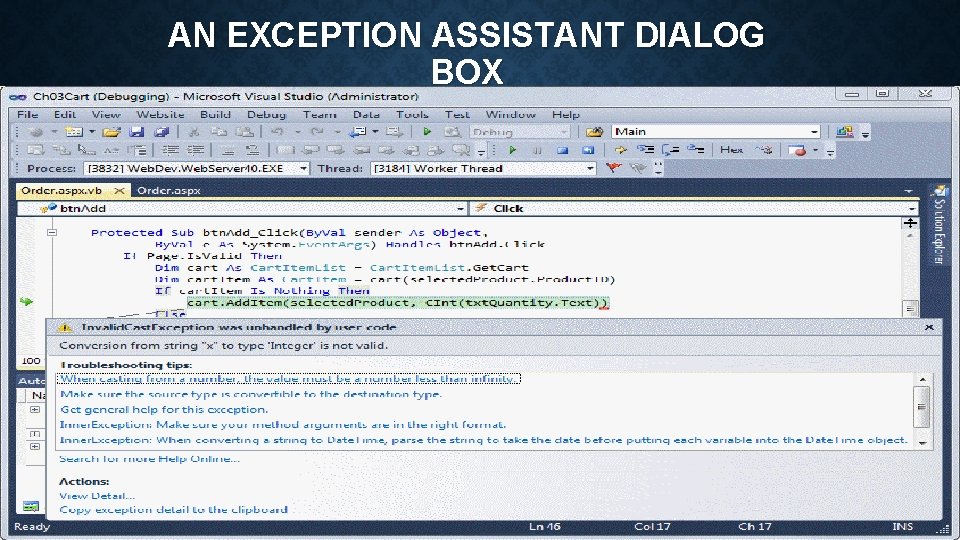Open the Team menu
The image size is (960, 540).
[319, 114]
